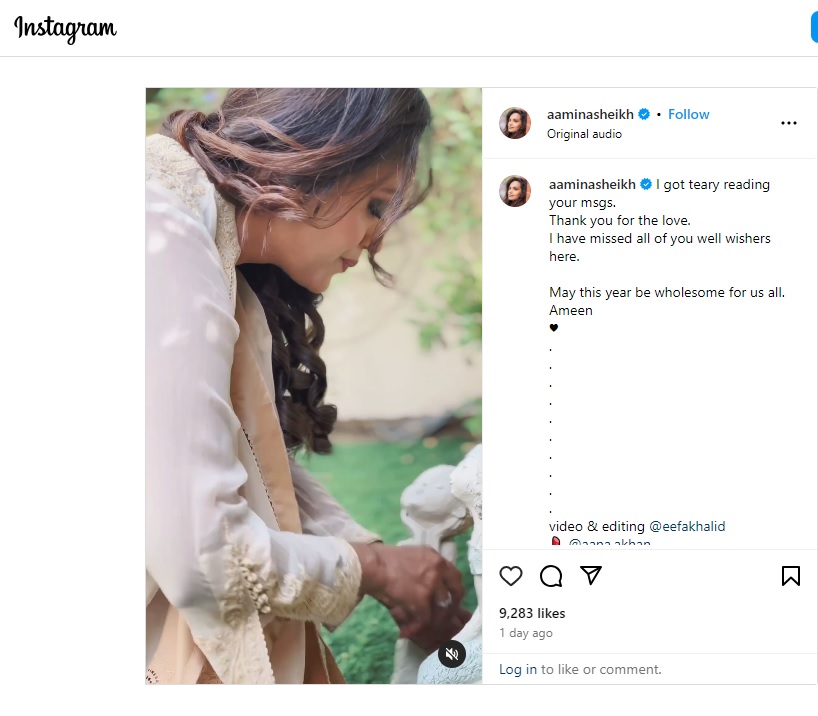This screenshot has width=818, height=716.
Task: Click the verified badge in post header
Action: tap(645, 114)
